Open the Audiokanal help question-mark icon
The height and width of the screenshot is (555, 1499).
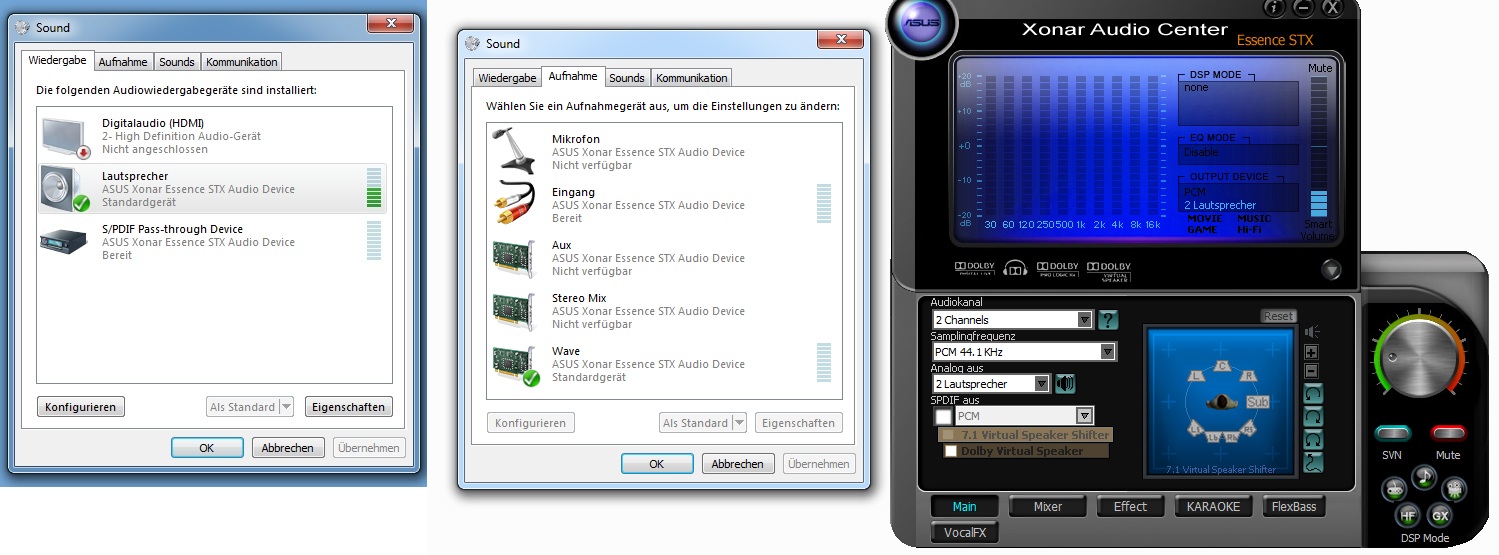pos(1108,320)
